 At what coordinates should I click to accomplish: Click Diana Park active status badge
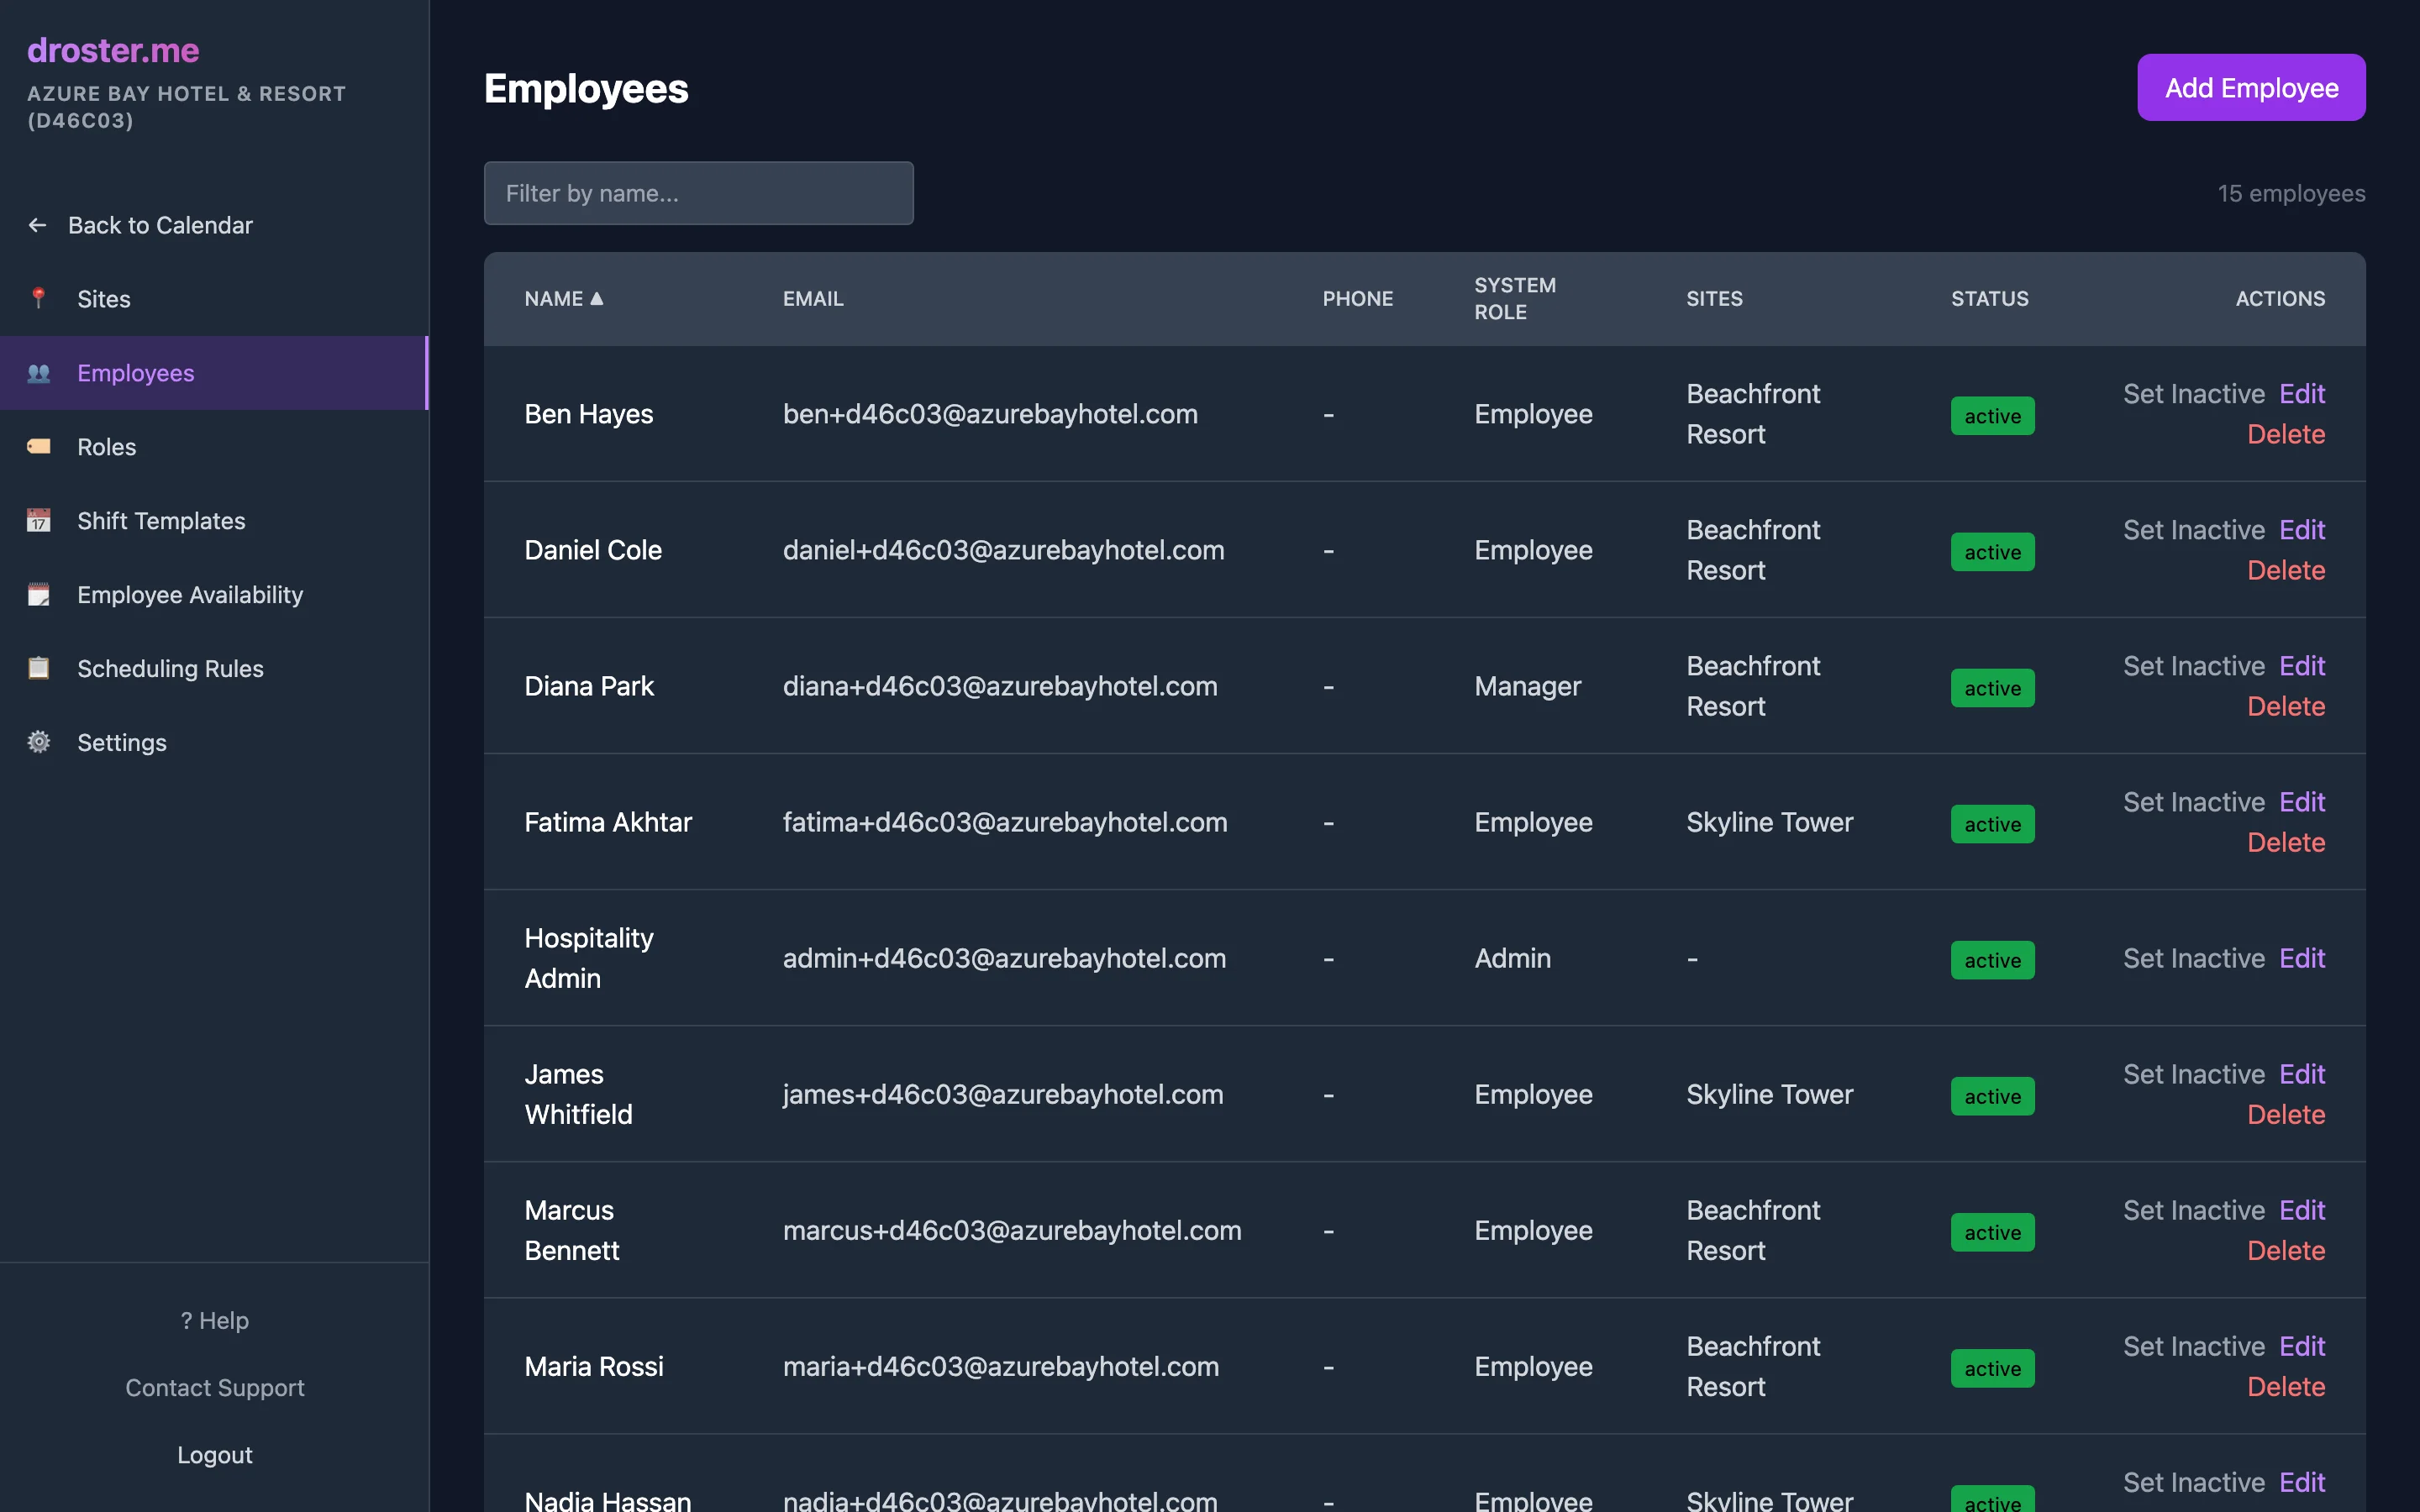click(1992, 688)
